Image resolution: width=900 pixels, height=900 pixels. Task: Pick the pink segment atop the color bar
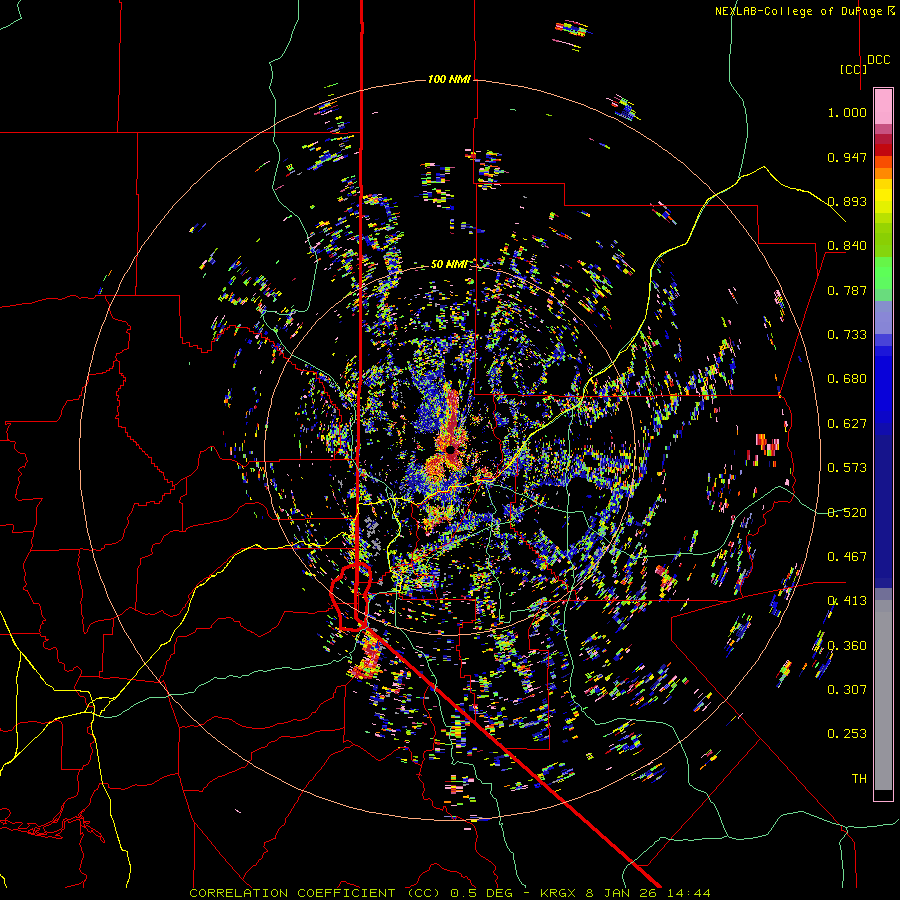click(883, 106)
